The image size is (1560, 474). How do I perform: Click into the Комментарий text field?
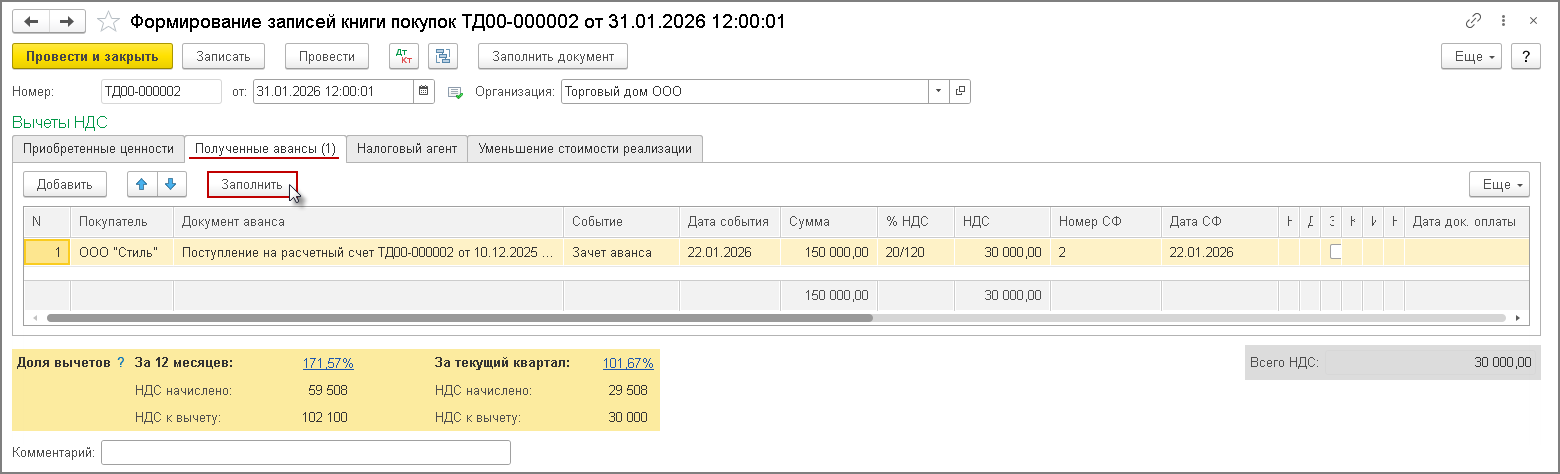pyautogui.click(x=306, y=453)
